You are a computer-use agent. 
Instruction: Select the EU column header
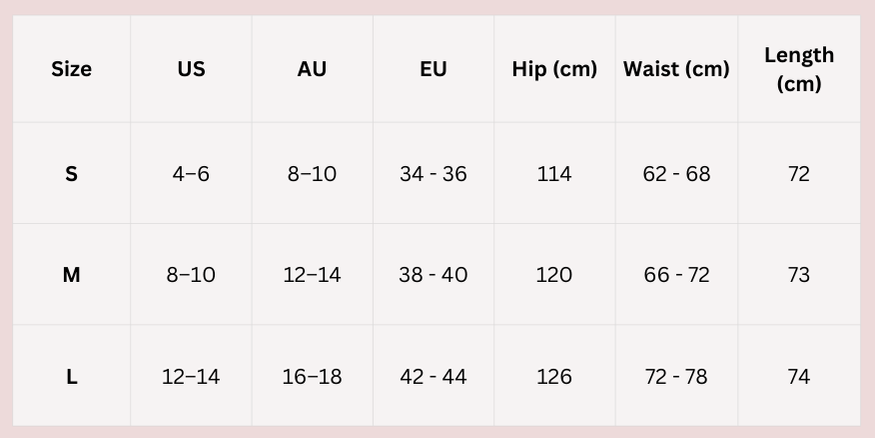click(433, 69)
